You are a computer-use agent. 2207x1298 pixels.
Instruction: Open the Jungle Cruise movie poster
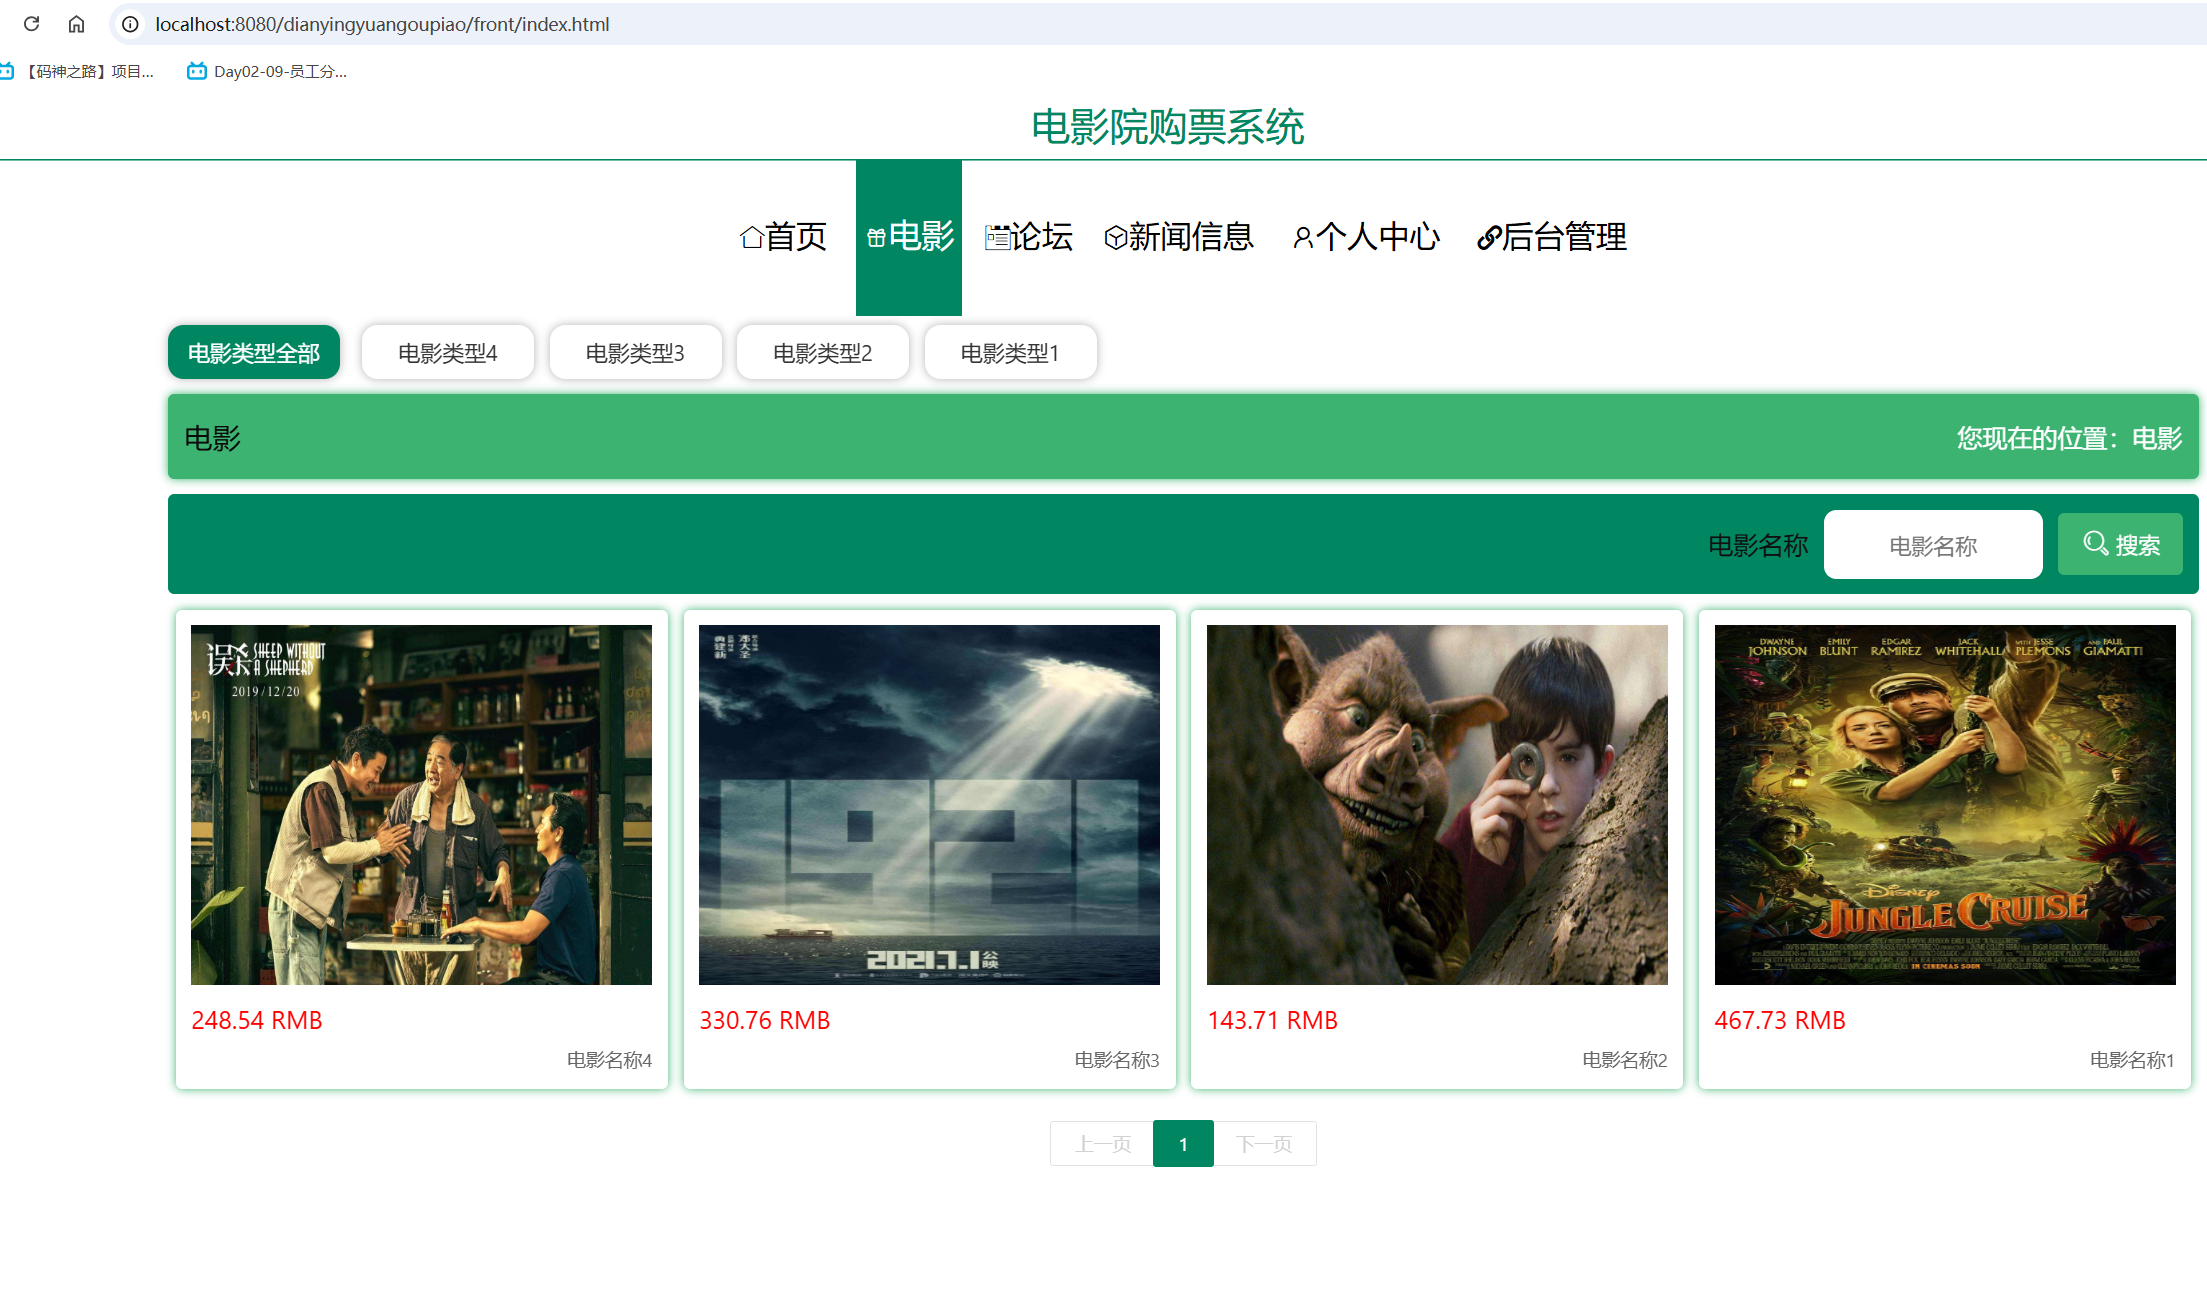pos(1944,805)
